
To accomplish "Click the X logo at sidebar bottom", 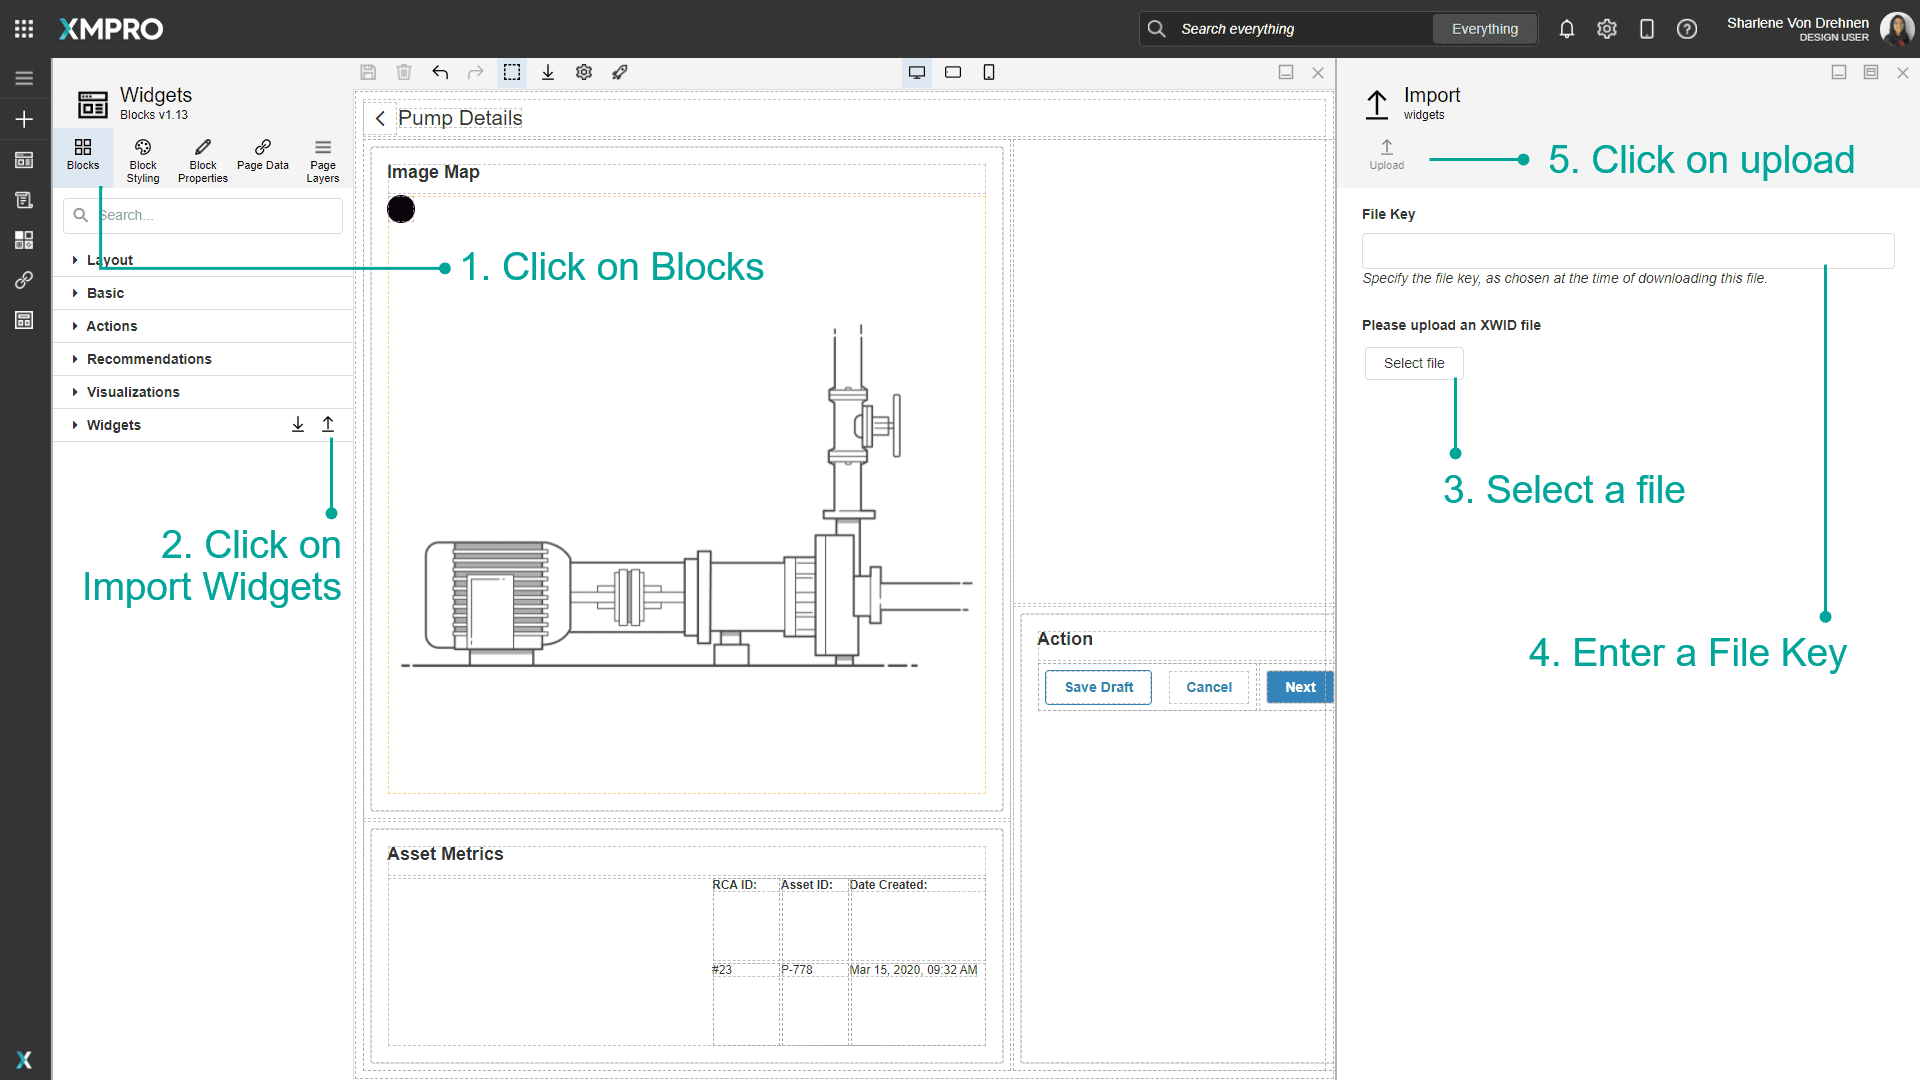I will [24, 1059].
